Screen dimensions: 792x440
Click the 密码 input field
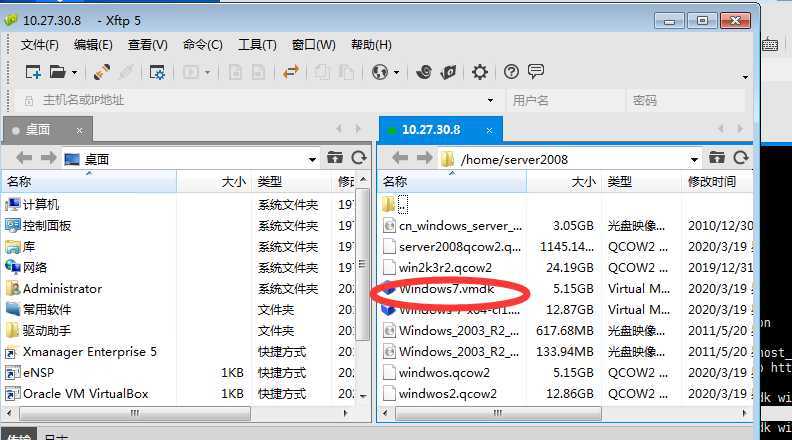[x=686, y=101]
